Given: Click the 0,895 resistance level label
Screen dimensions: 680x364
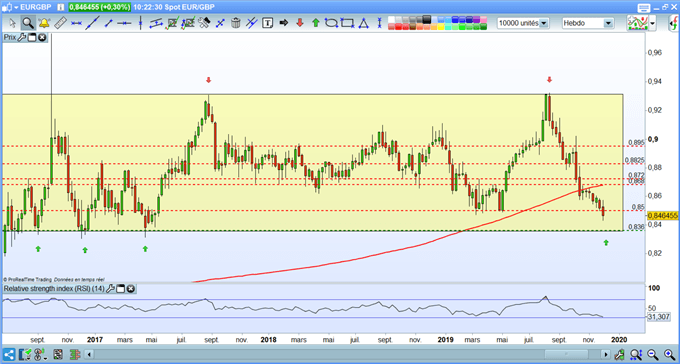Looking at the screenshot, I should pyautogui.click(x=636, y=143).
